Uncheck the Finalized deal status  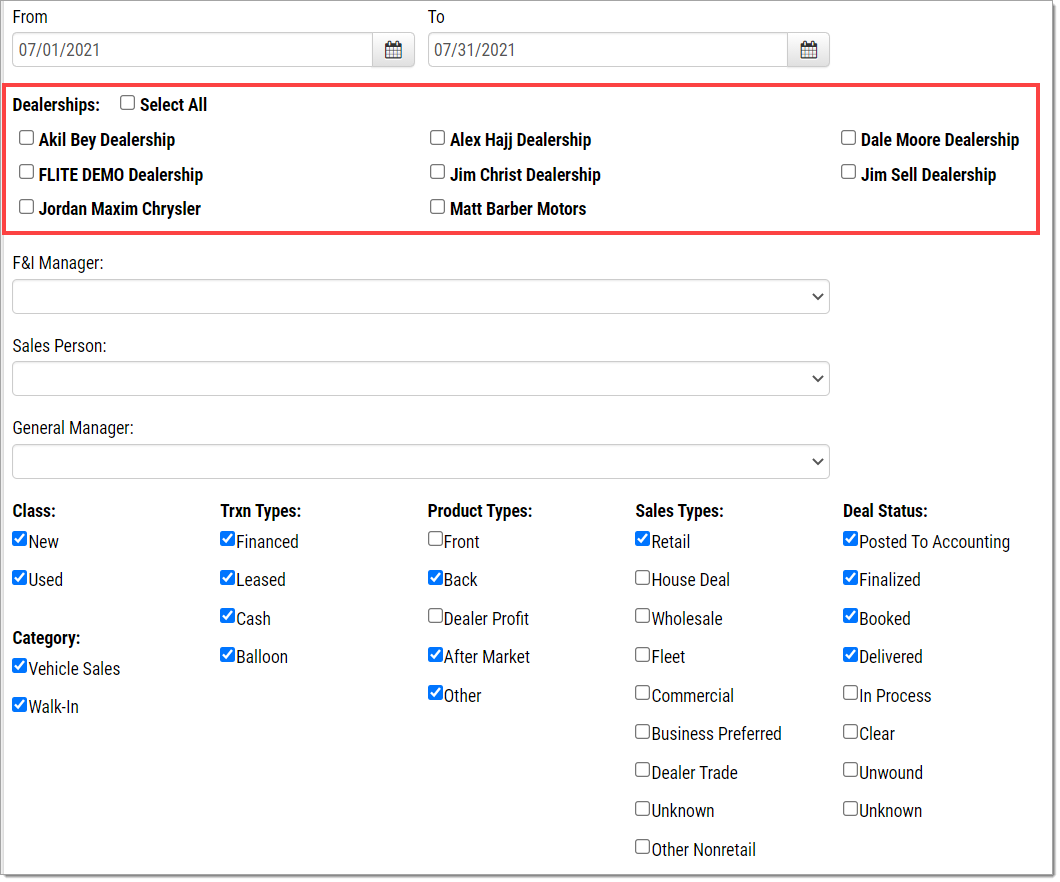(x=850, y=578)
